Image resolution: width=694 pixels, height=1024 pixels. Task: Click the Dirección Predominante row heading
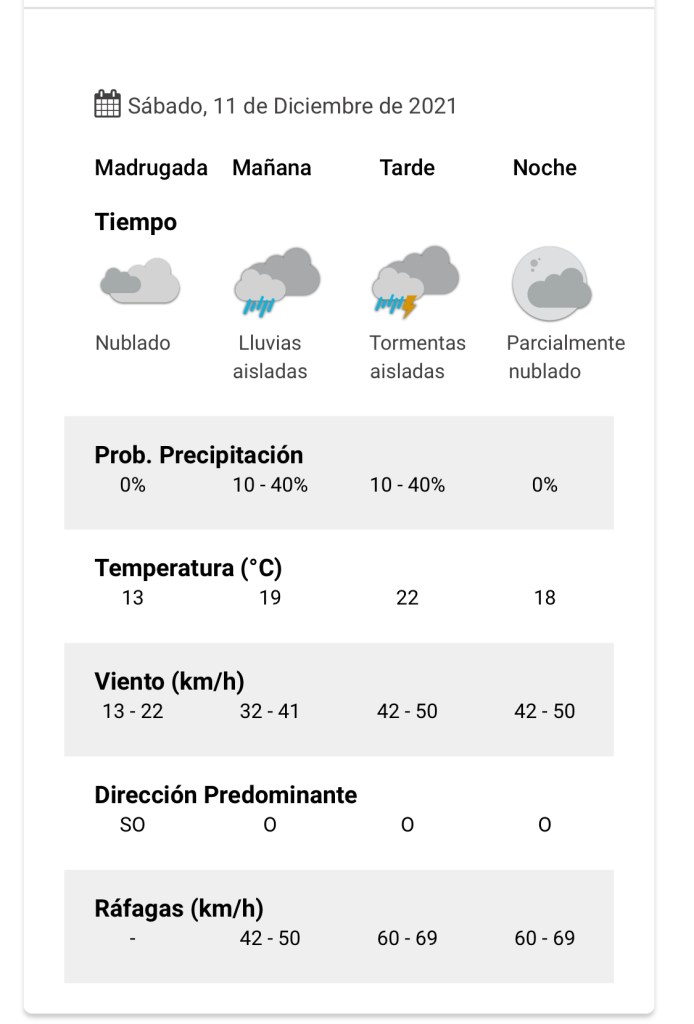coord(226,795)
